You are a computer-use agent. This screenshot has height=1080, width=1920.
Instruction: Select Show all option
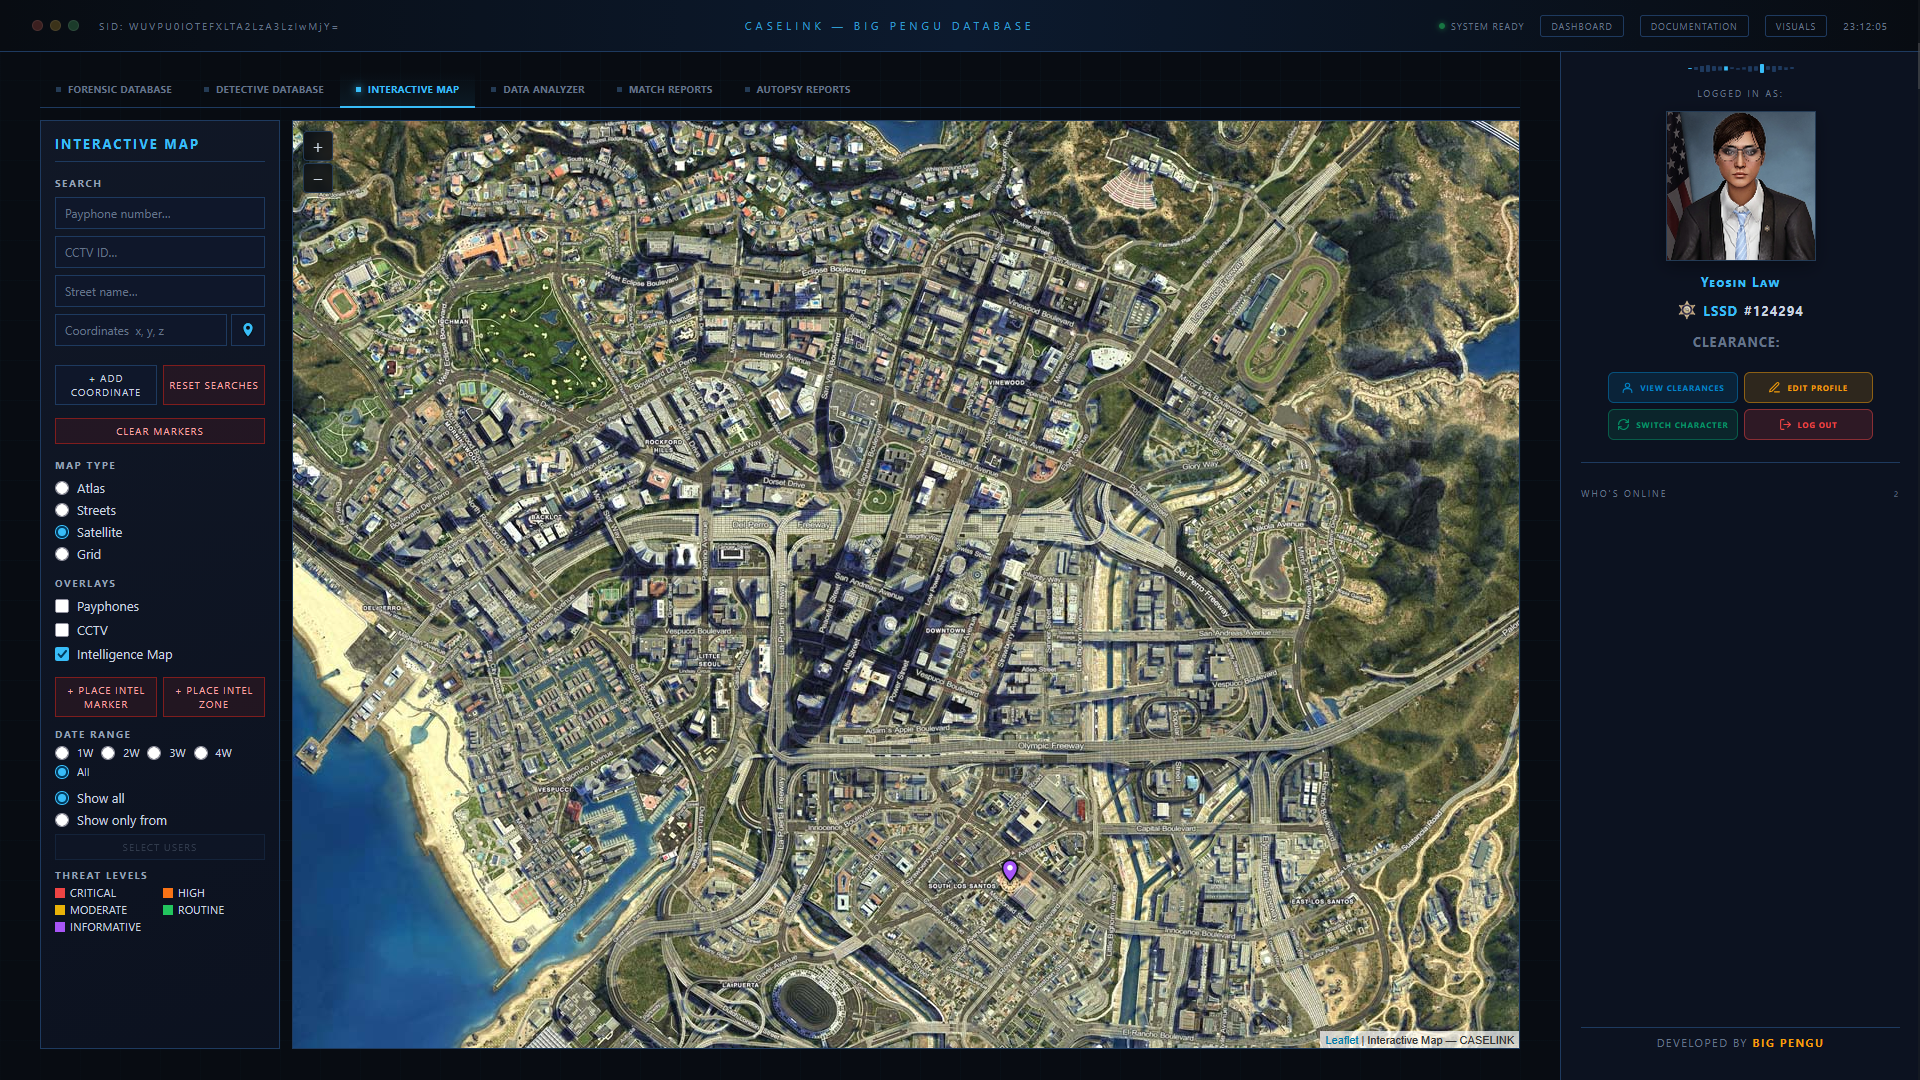pyautogui.click(x=62, y=798)
